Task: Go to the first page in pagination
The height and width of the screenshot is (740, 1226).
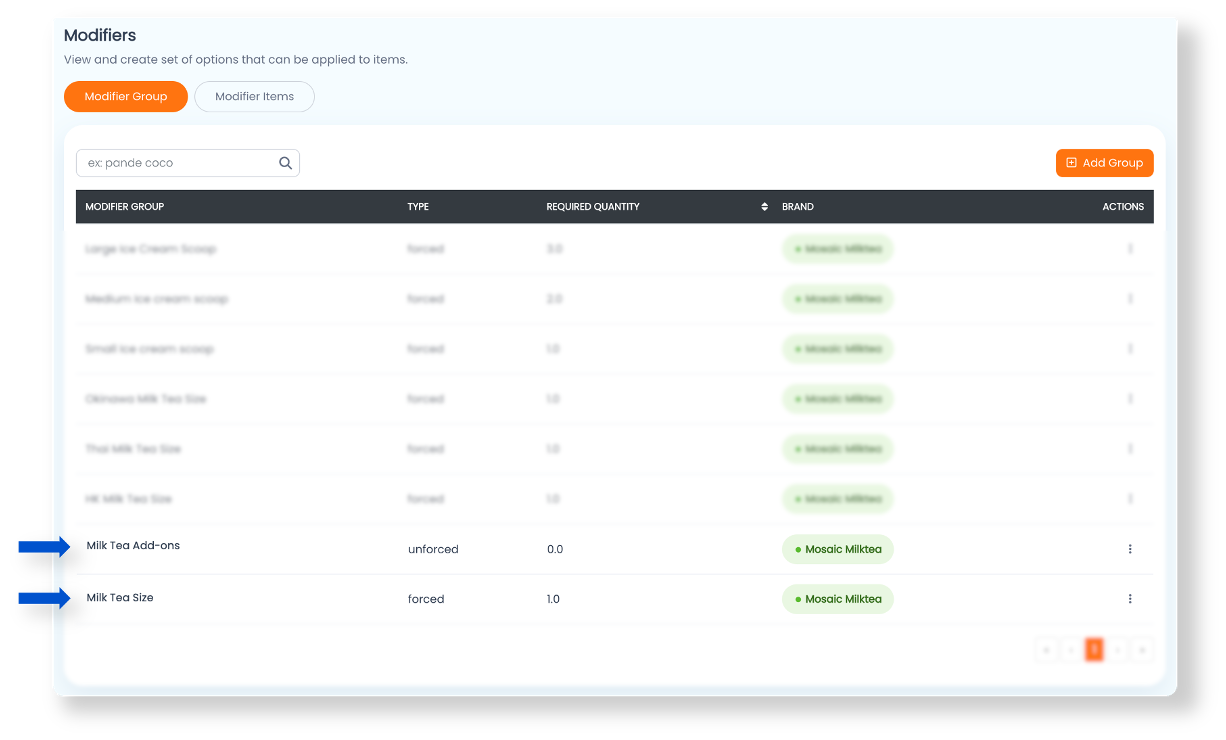Action: click(1046, 650)
